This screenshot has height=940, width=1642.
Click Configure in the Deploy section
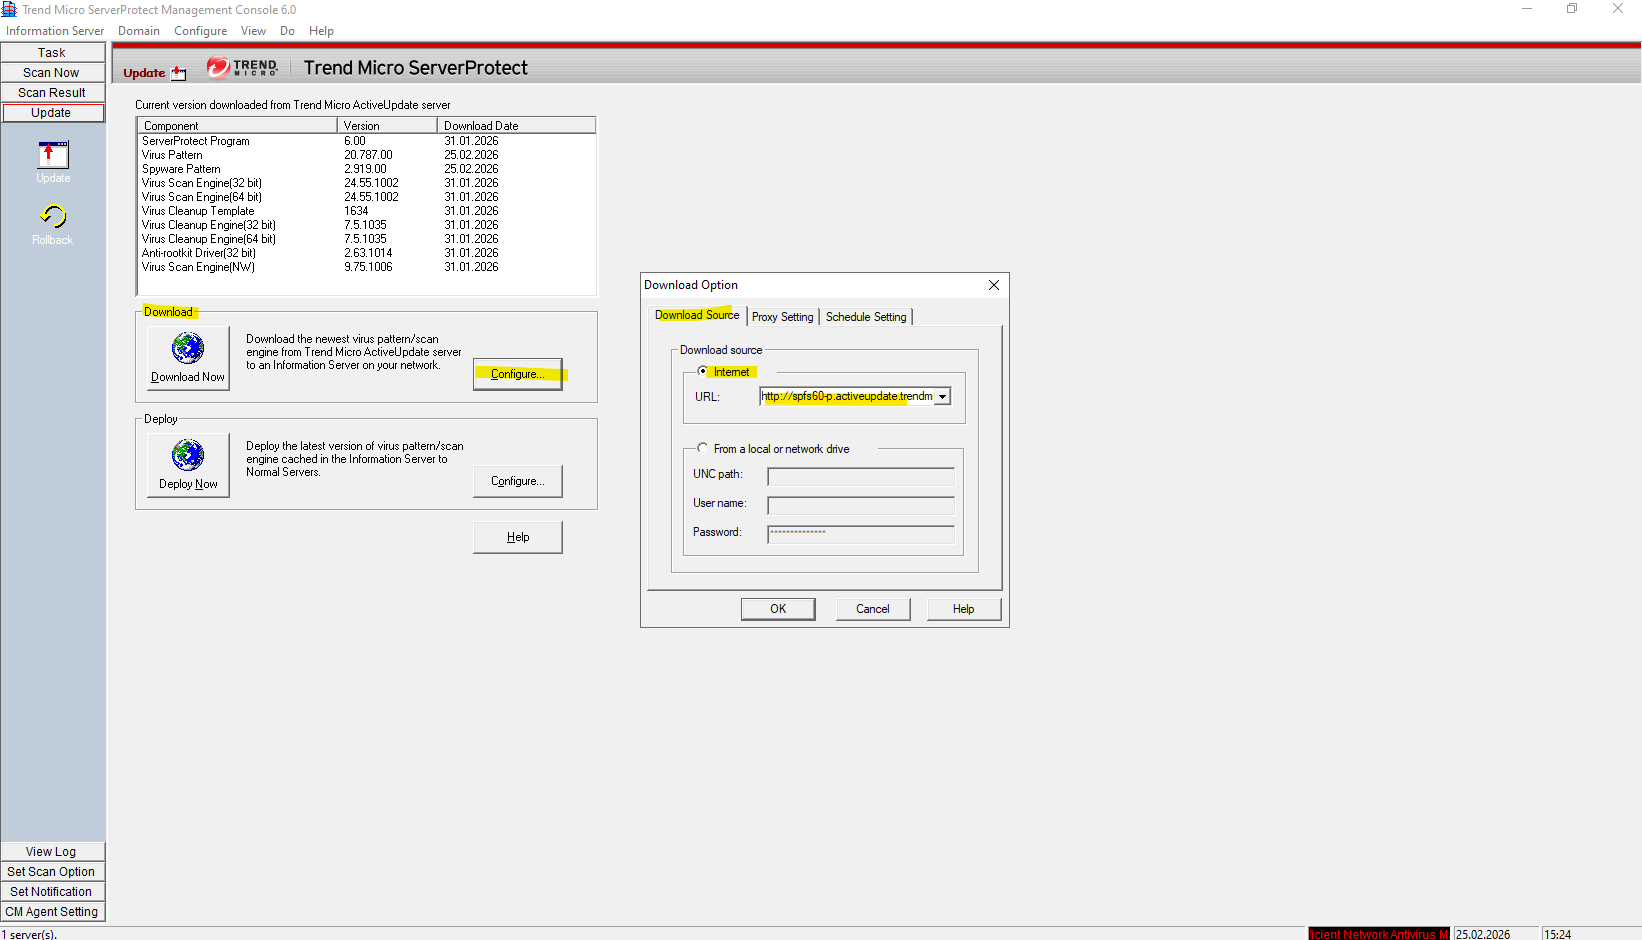517,481
